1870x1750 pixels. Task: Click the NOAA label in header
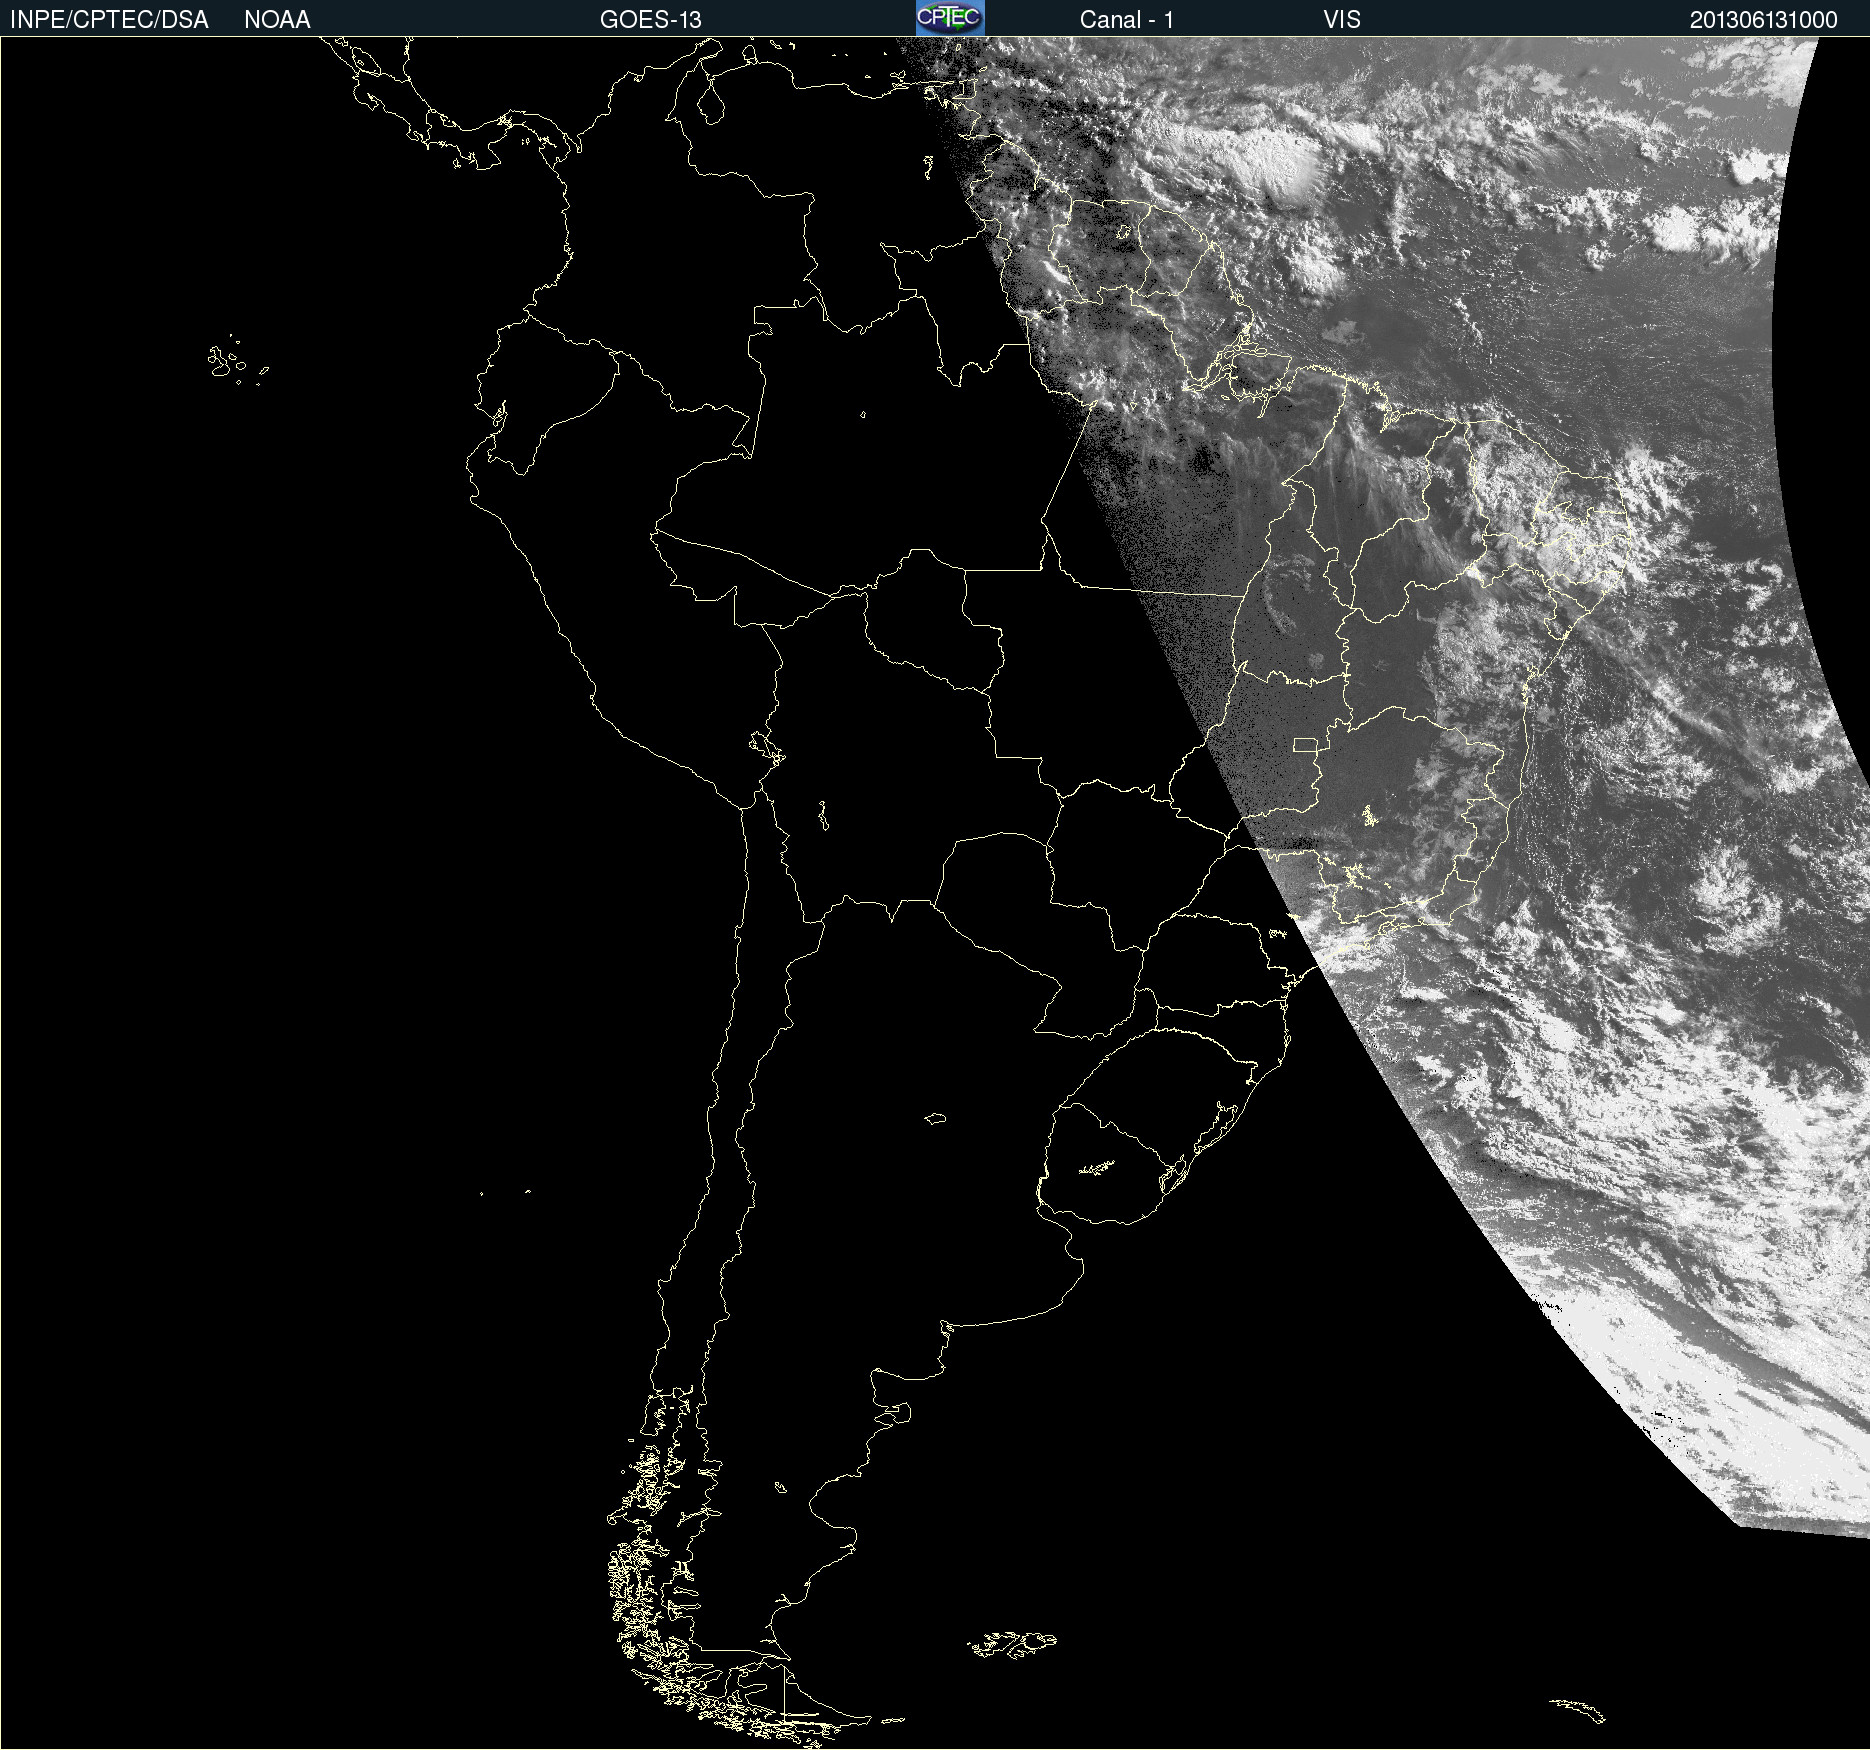[x=277, y=20]
